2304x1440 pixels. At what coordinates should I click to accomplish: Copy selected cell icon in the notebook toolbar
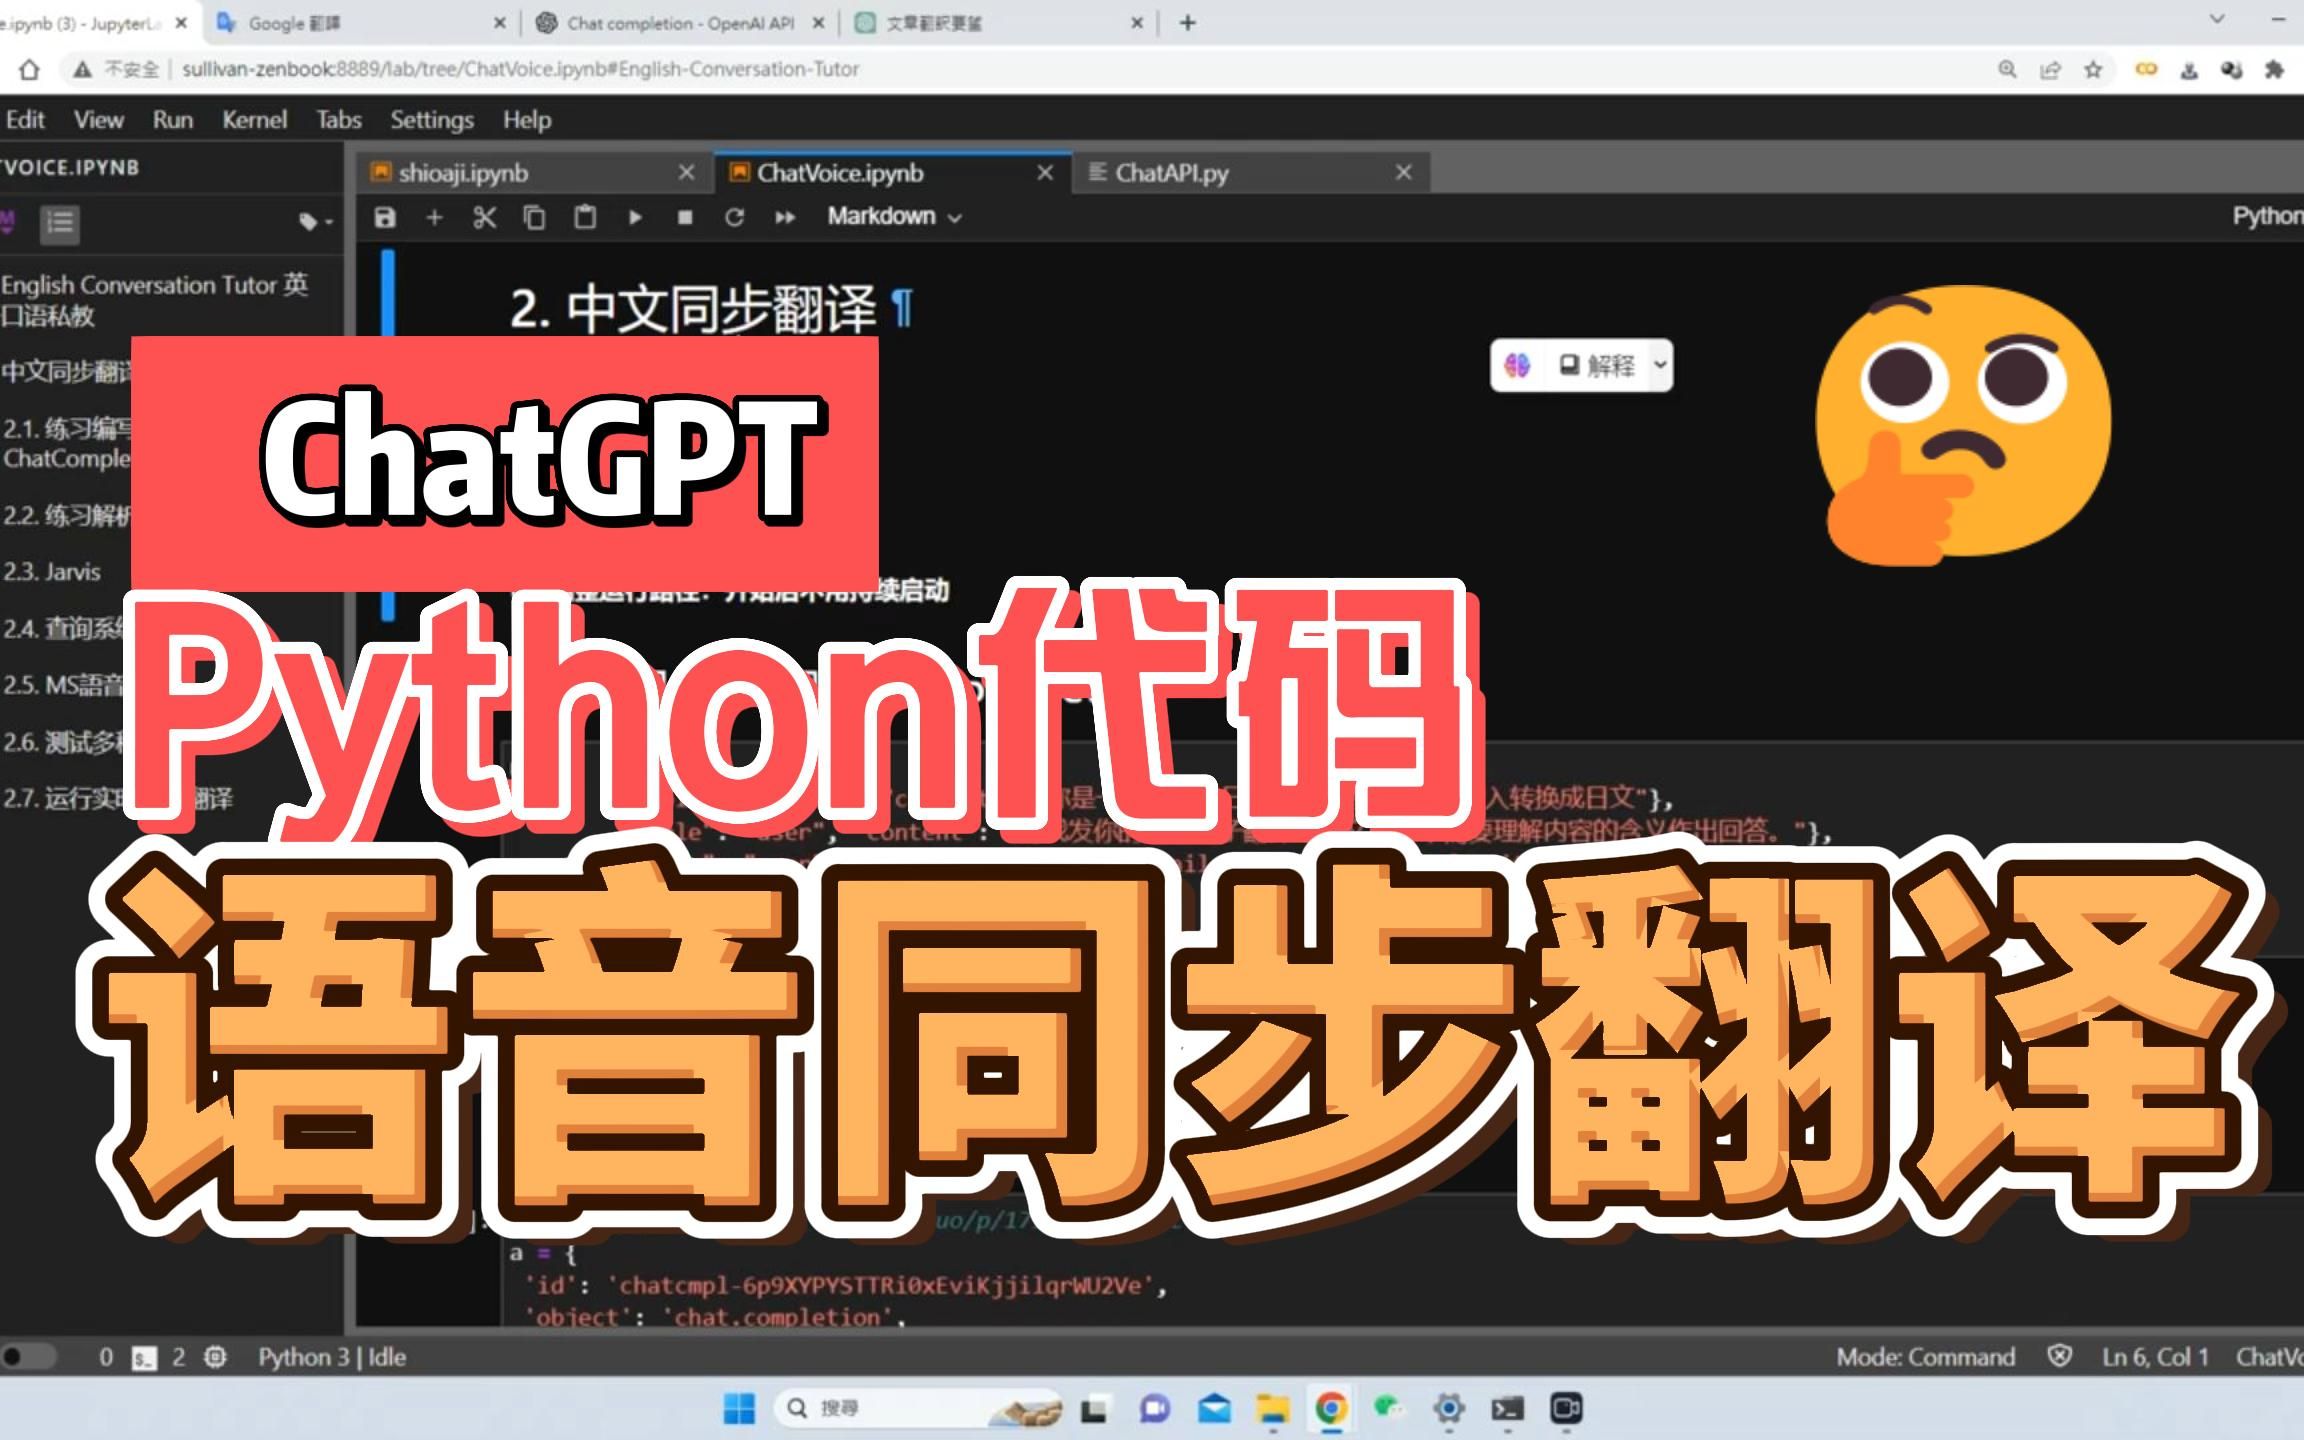pos(535,217)
